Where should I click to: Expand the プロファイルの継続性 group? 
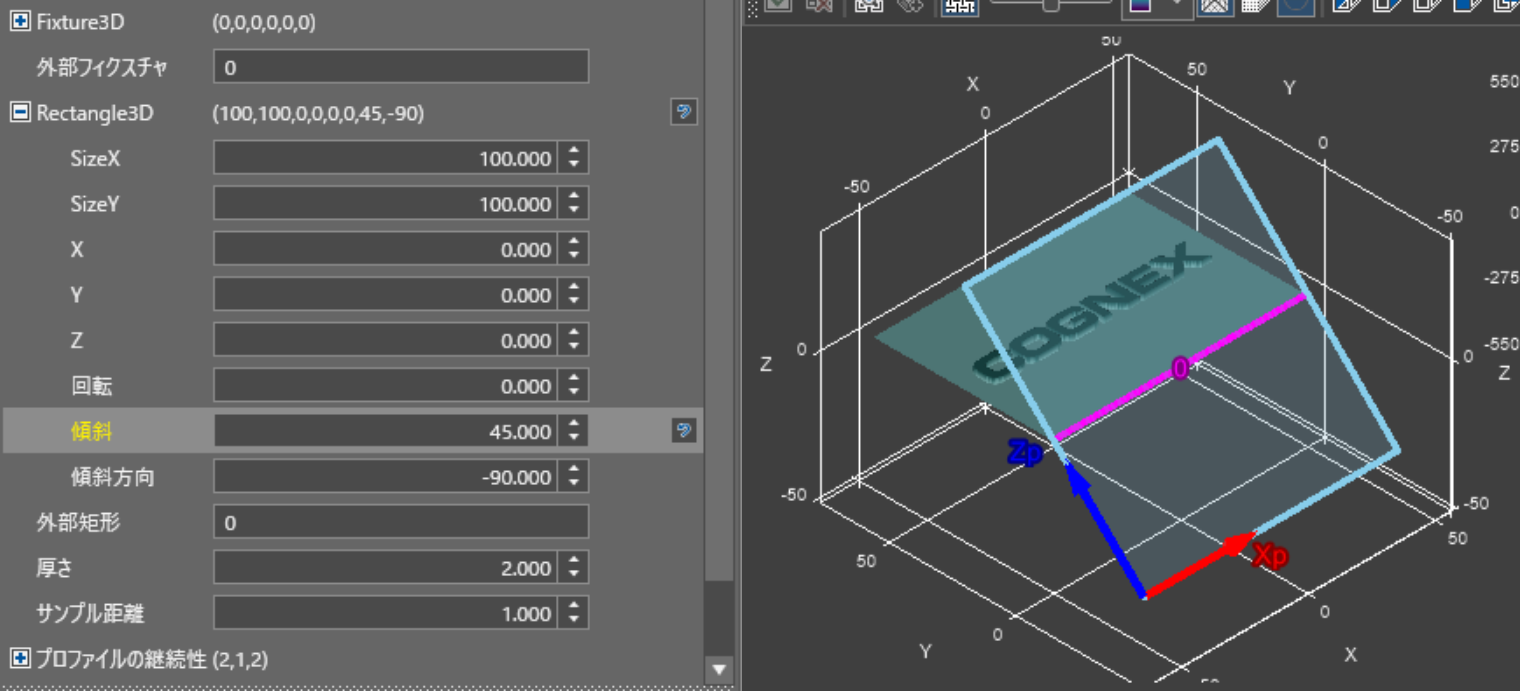[x=19, y=658]
